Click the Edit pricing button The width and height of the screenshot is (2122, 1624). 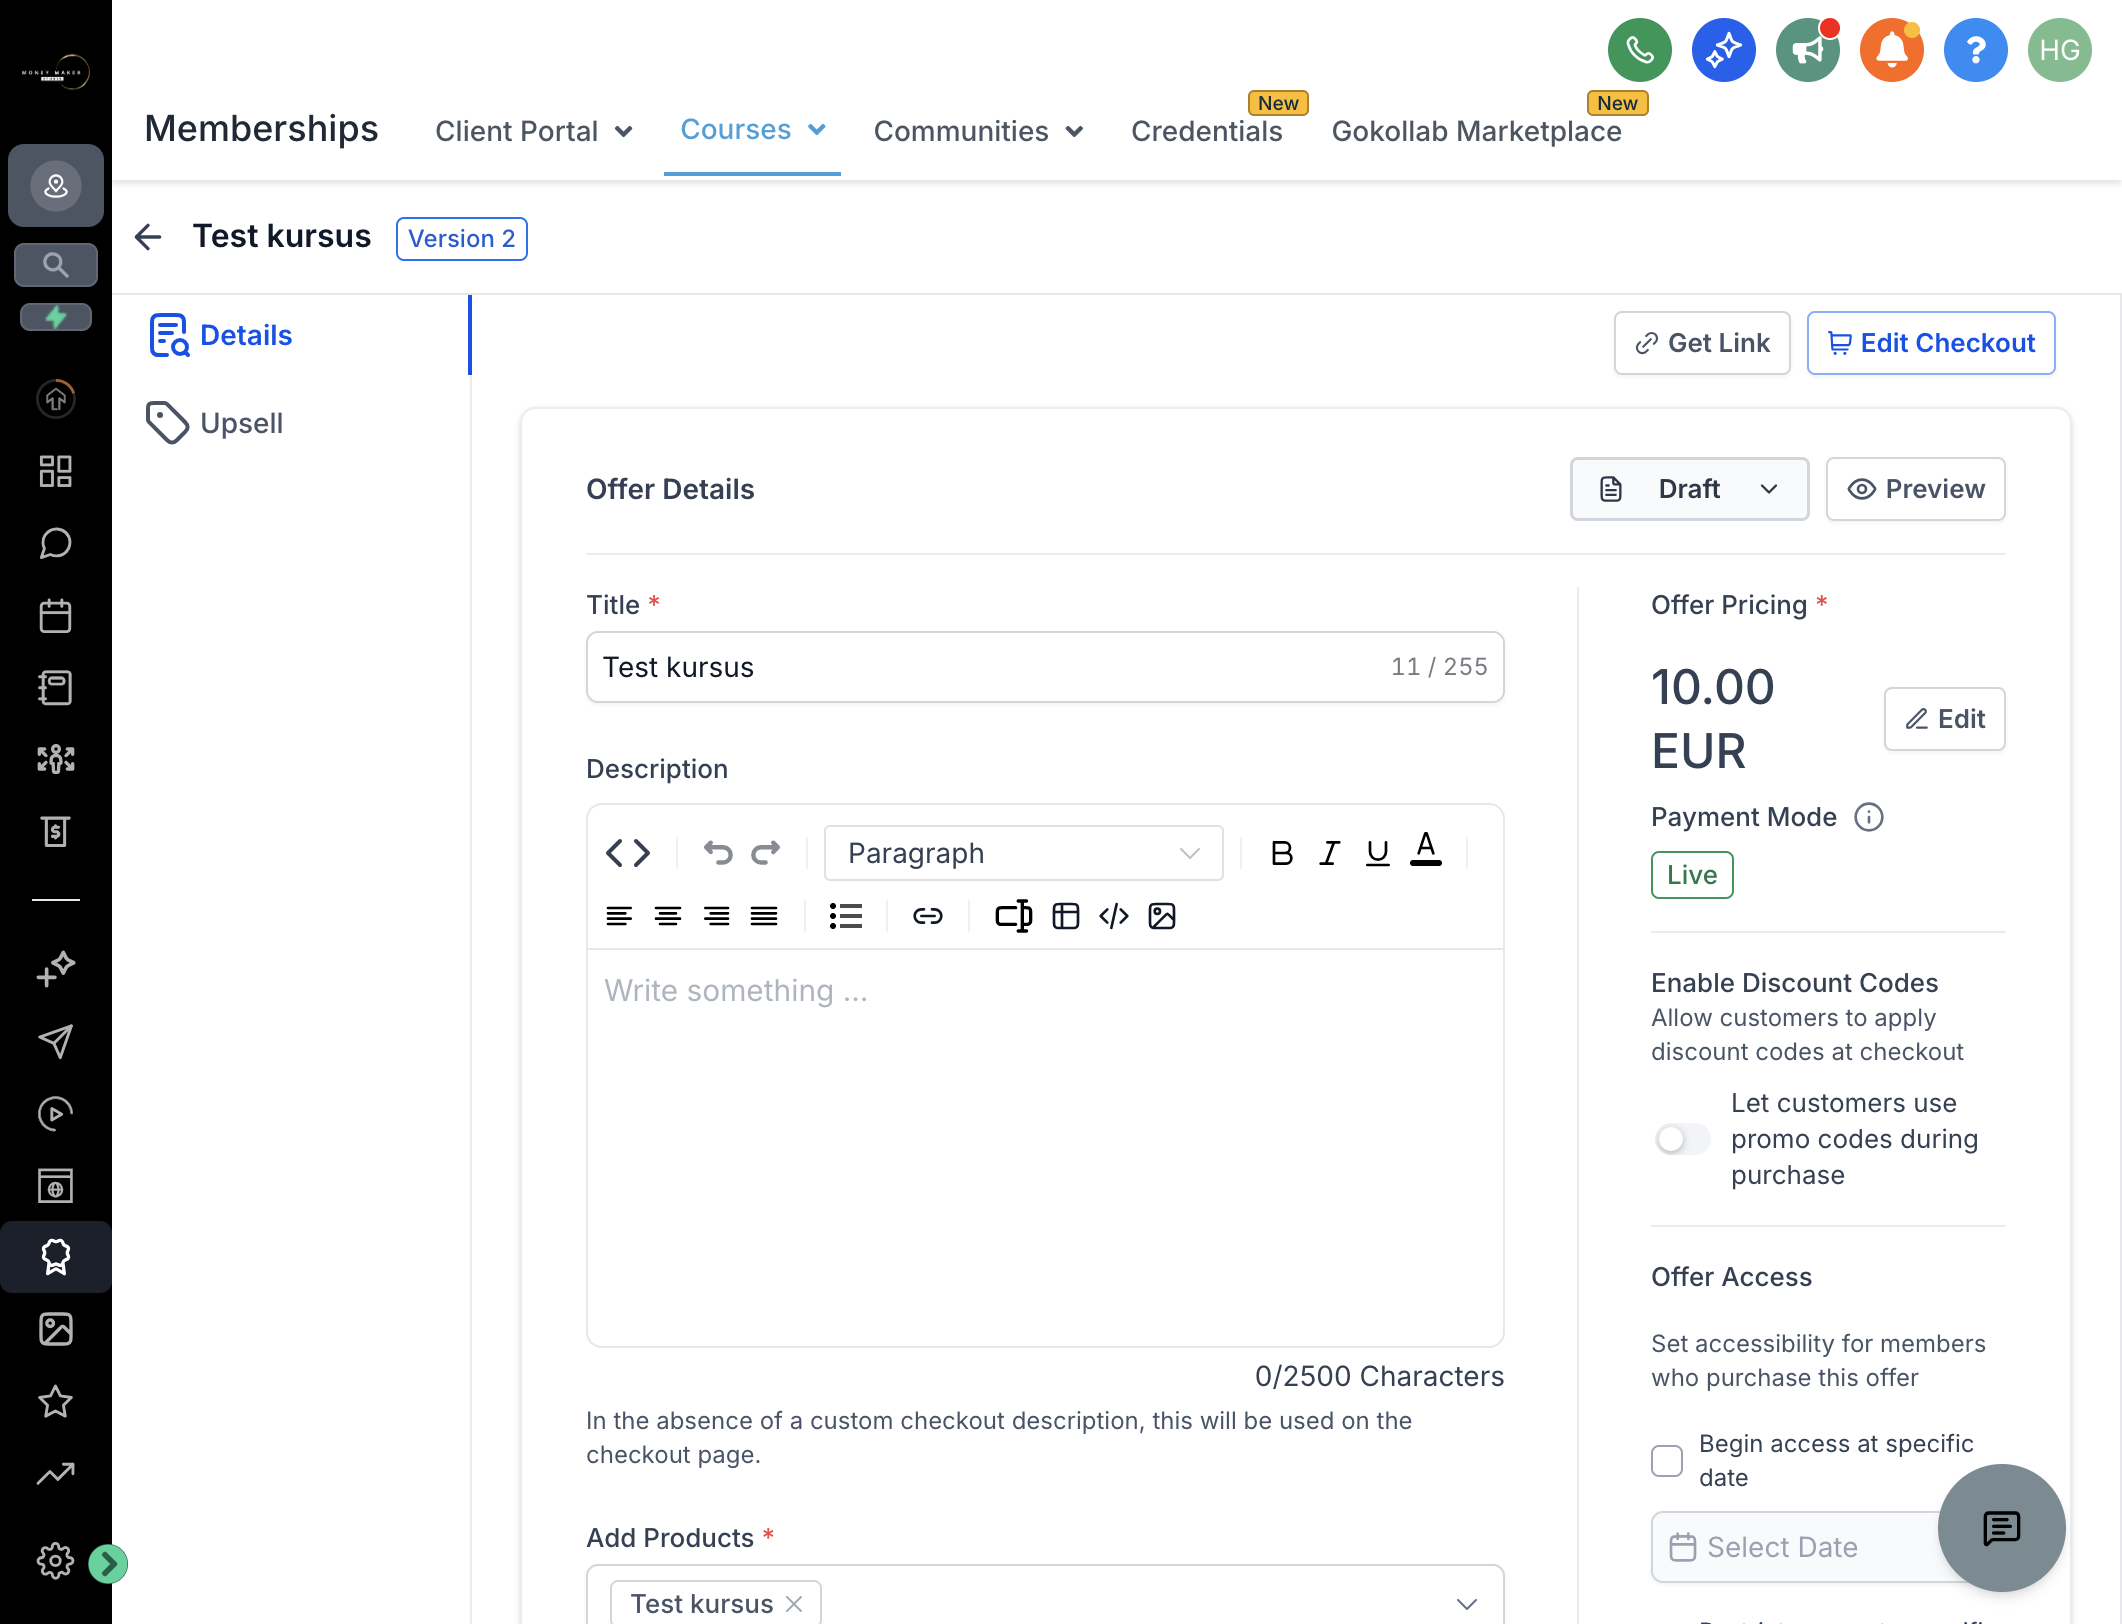point(1944,719)
